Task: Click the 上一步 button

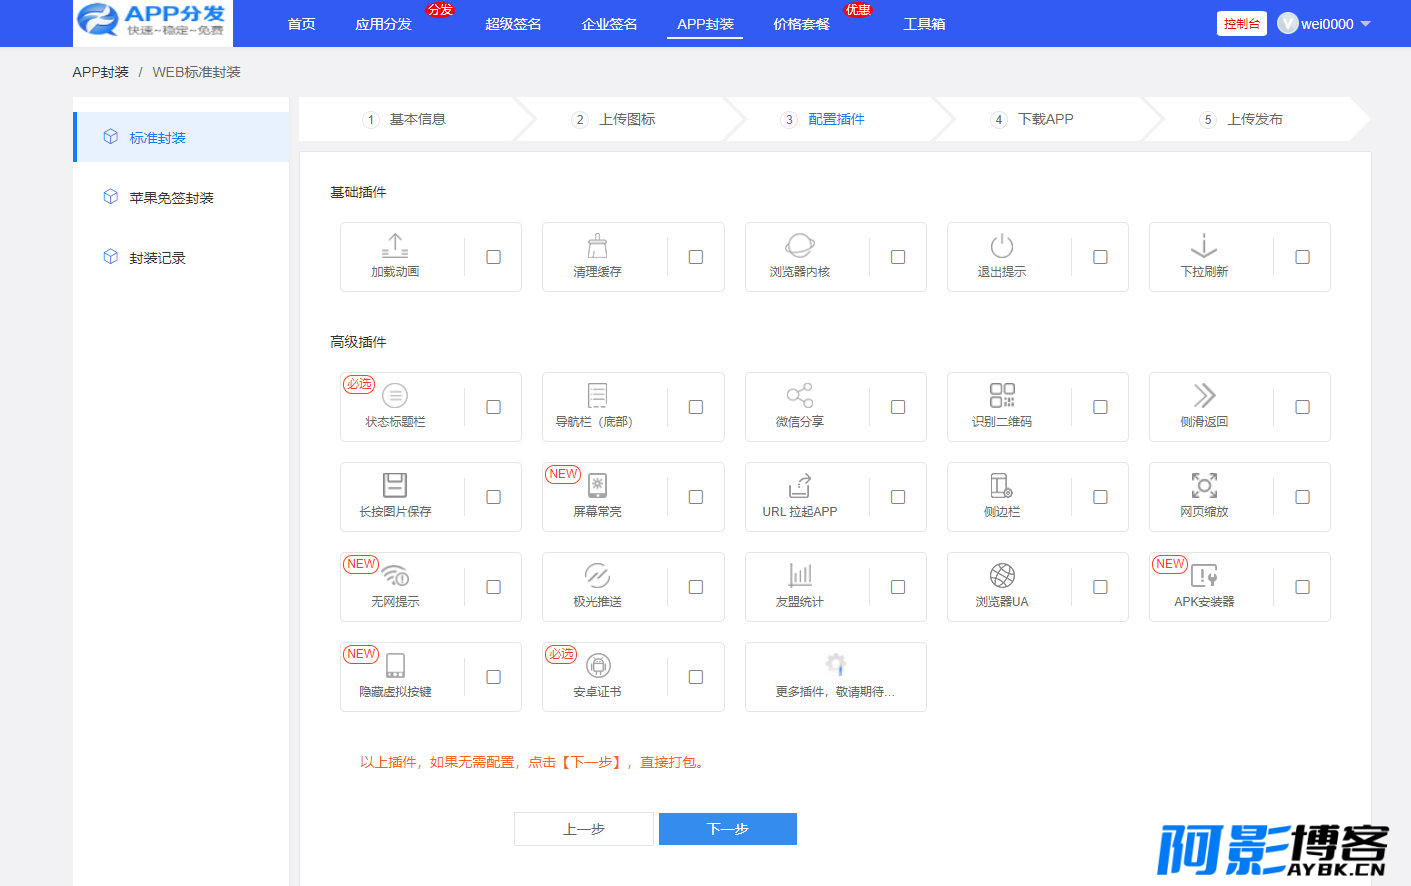Action: click(x=584, y=829)
